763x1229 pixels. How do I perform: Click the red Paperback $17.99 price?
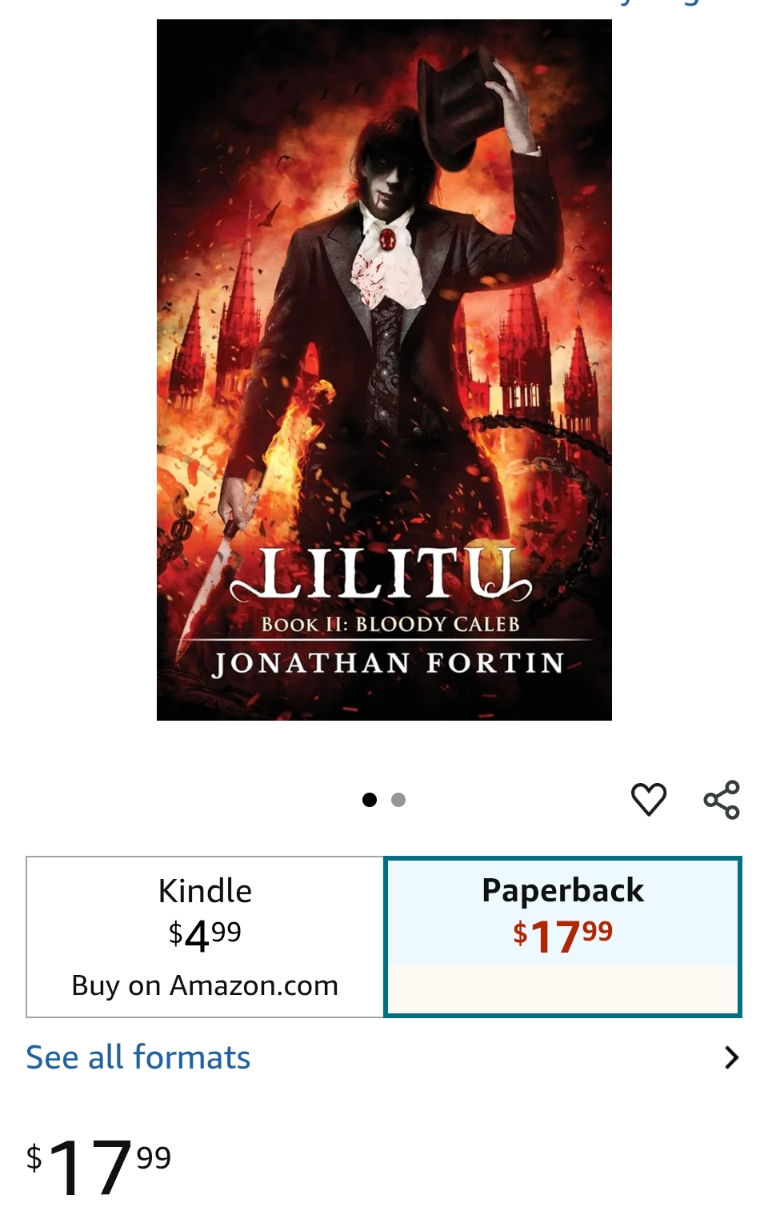pos(563,935)
